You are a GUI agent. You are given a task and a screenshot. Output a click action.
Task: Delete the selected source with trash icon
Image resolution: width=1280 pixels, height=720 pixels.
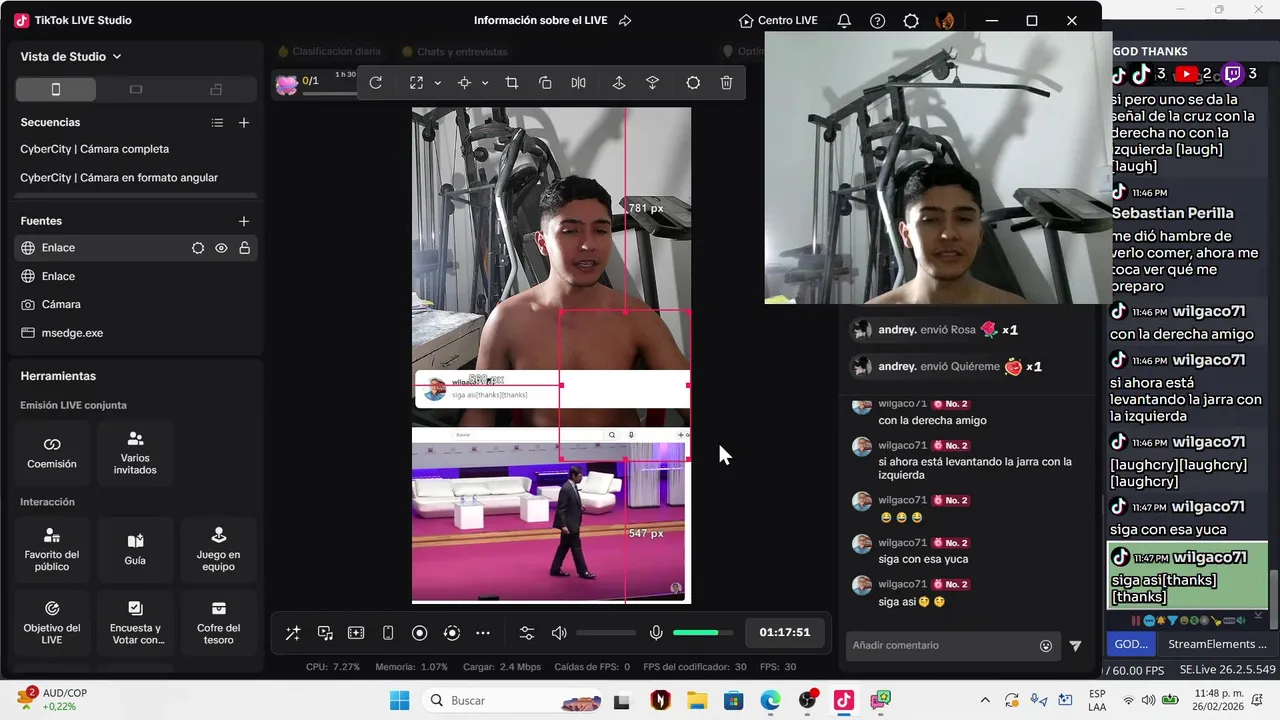coord(727,83)
